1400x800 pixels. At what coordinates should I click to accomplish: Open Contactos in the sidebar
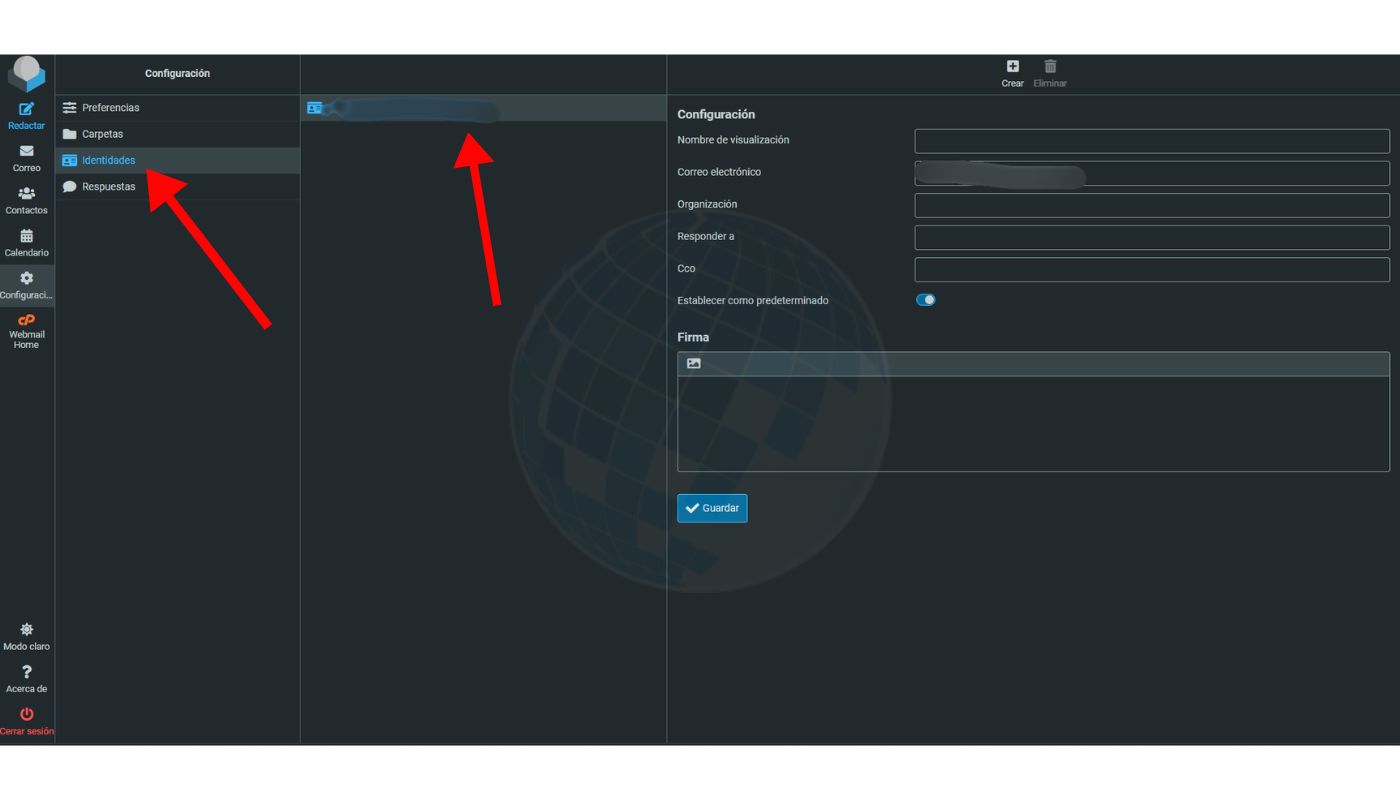coord(27,194)
